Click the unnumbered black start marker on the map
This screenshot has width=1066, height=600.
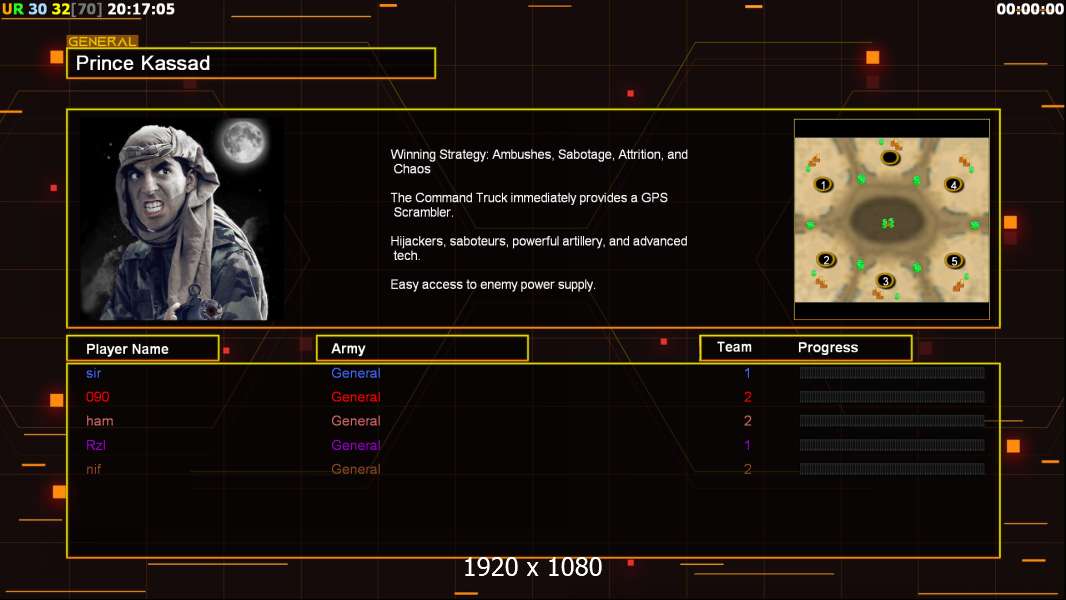click(890, 158)
